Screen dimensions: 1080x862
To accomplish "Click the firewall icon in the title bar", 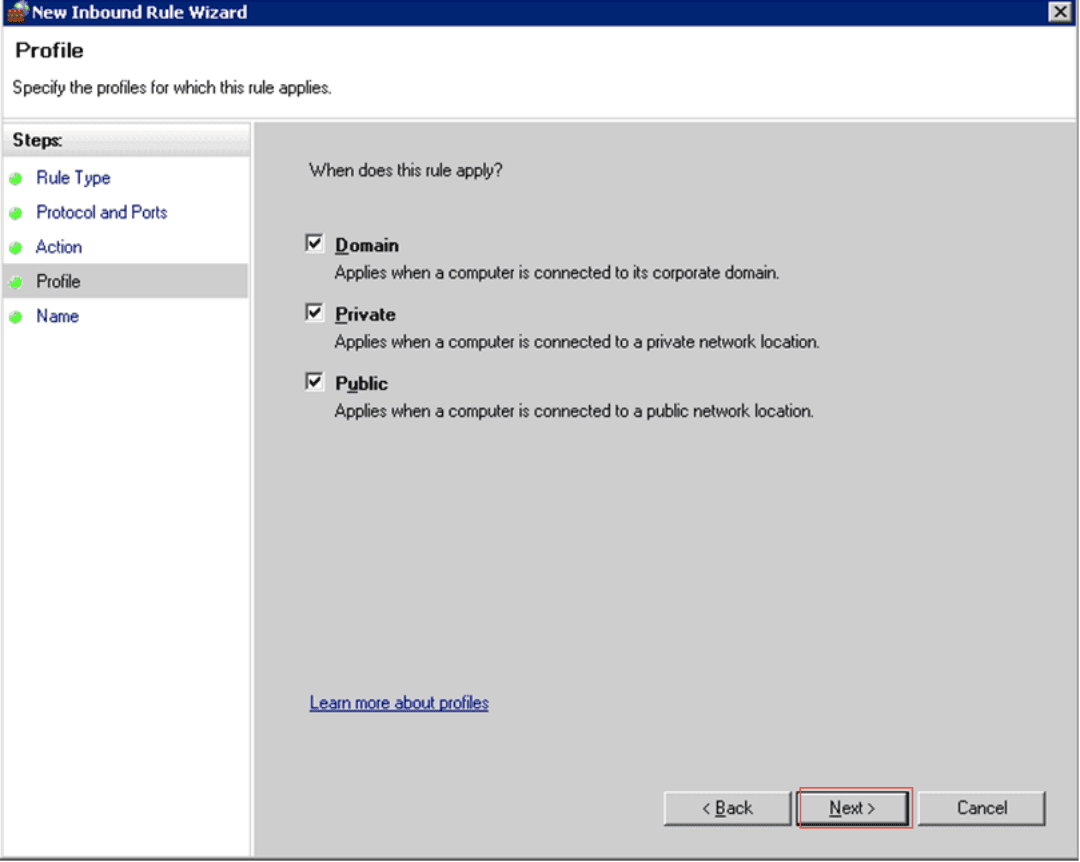I will point(17,12).
